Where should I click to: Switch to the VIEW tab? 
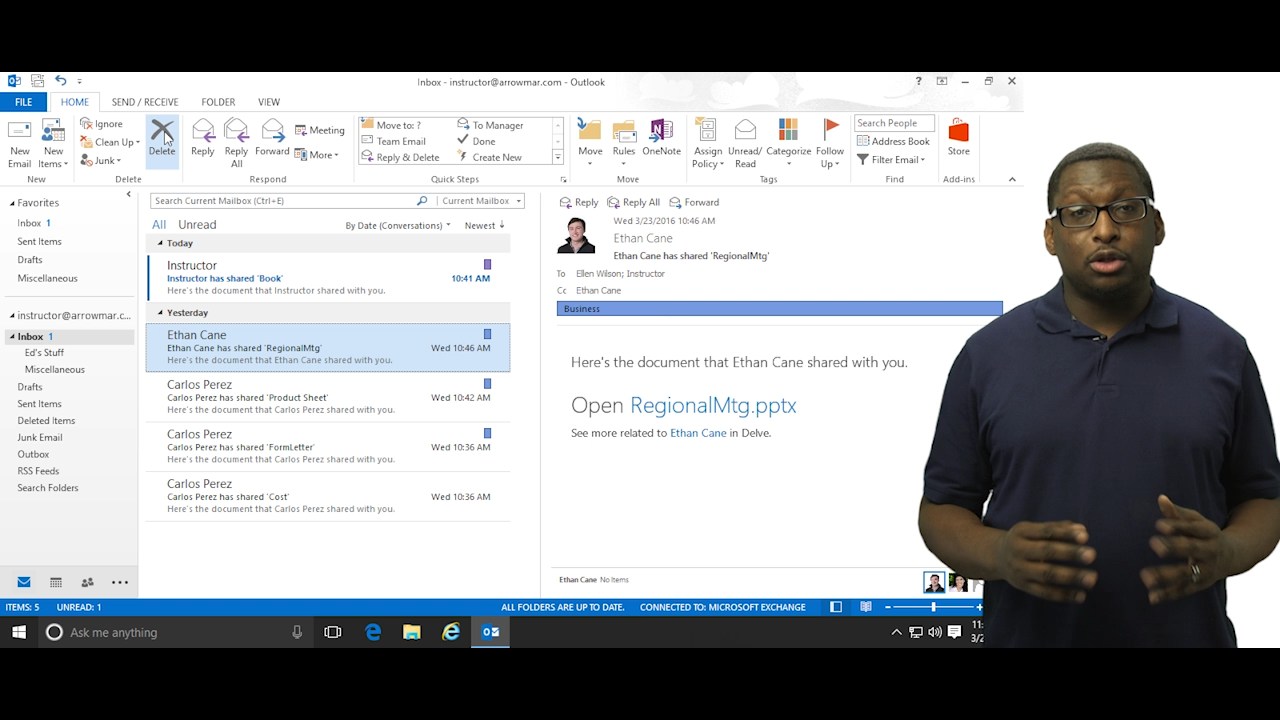pos(269,102)
